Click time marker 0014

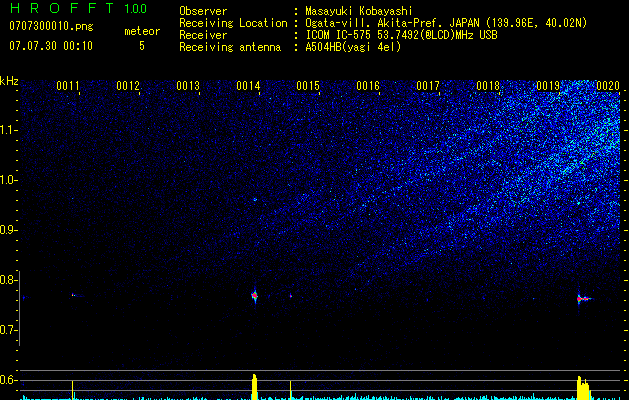click(248, 86)
